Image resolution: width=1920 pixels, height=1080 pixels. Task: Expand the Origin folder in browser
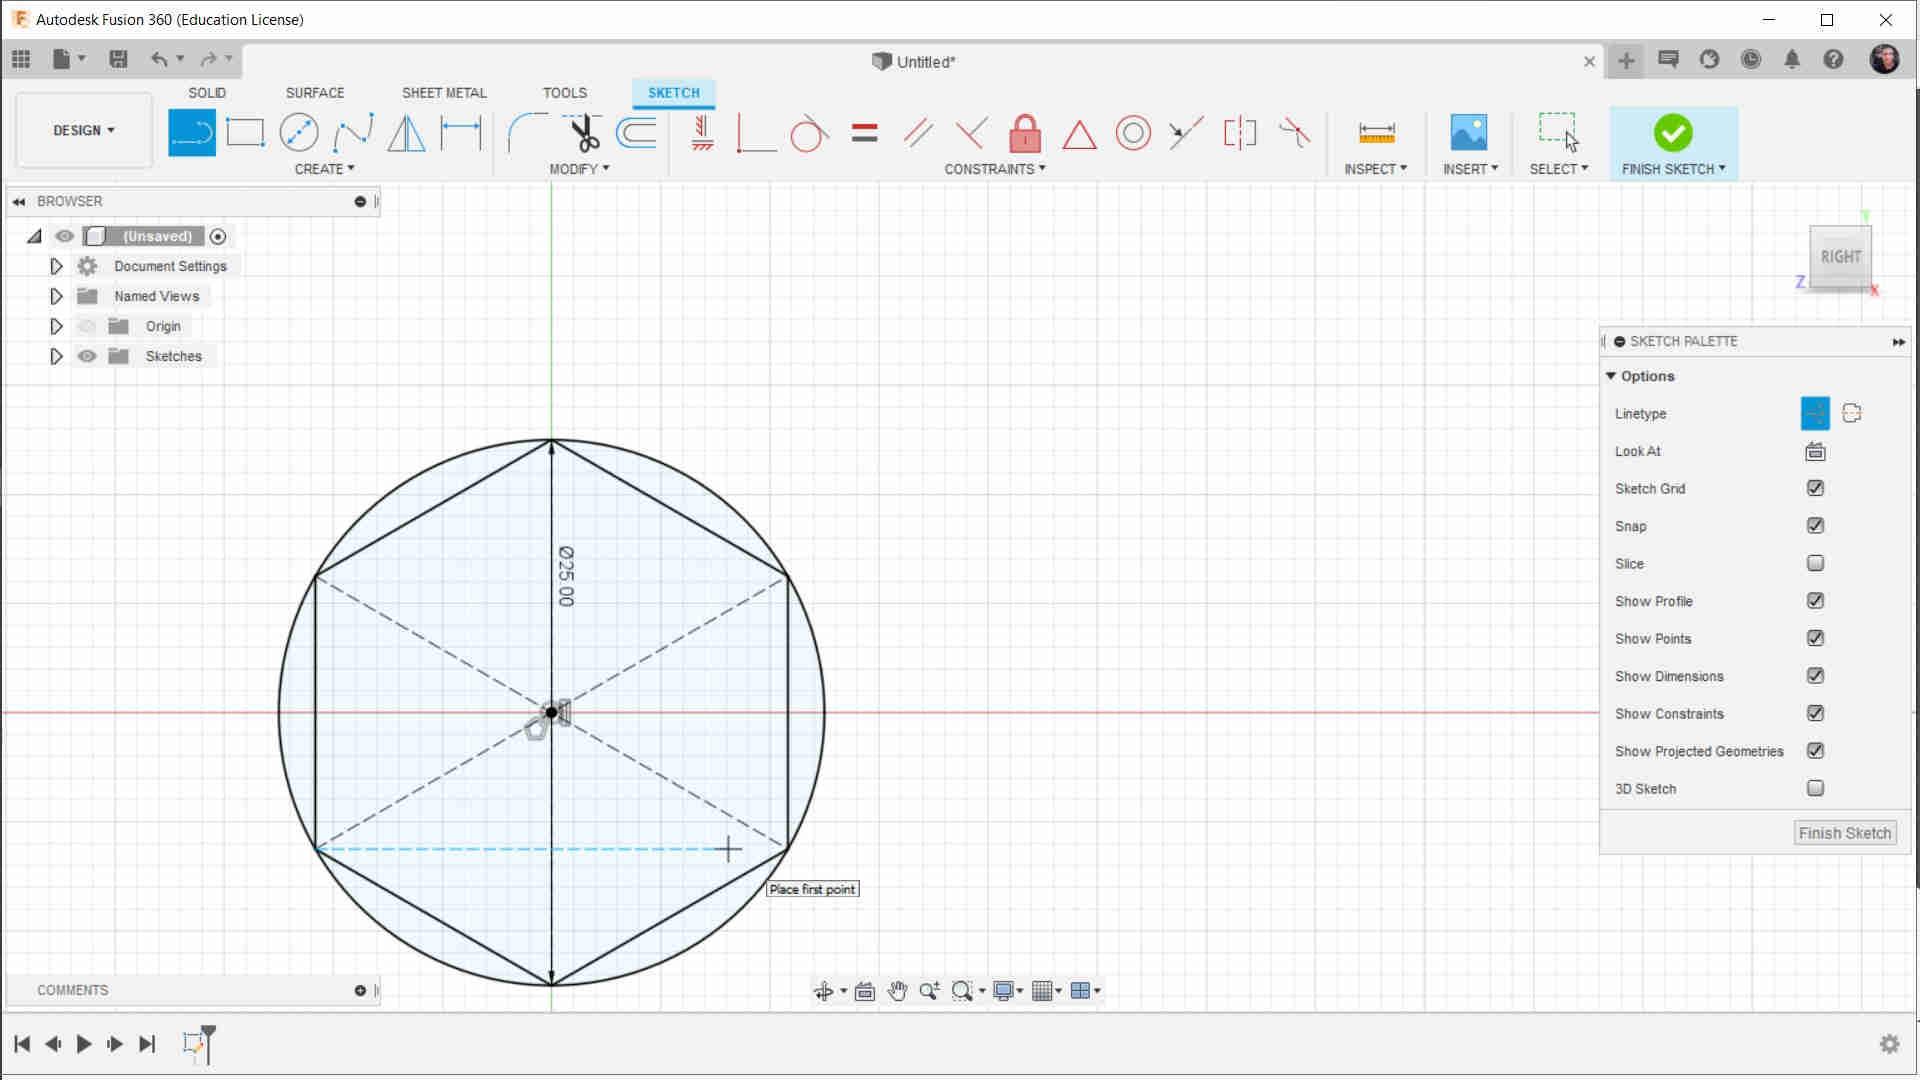click(x=55, y=326)
